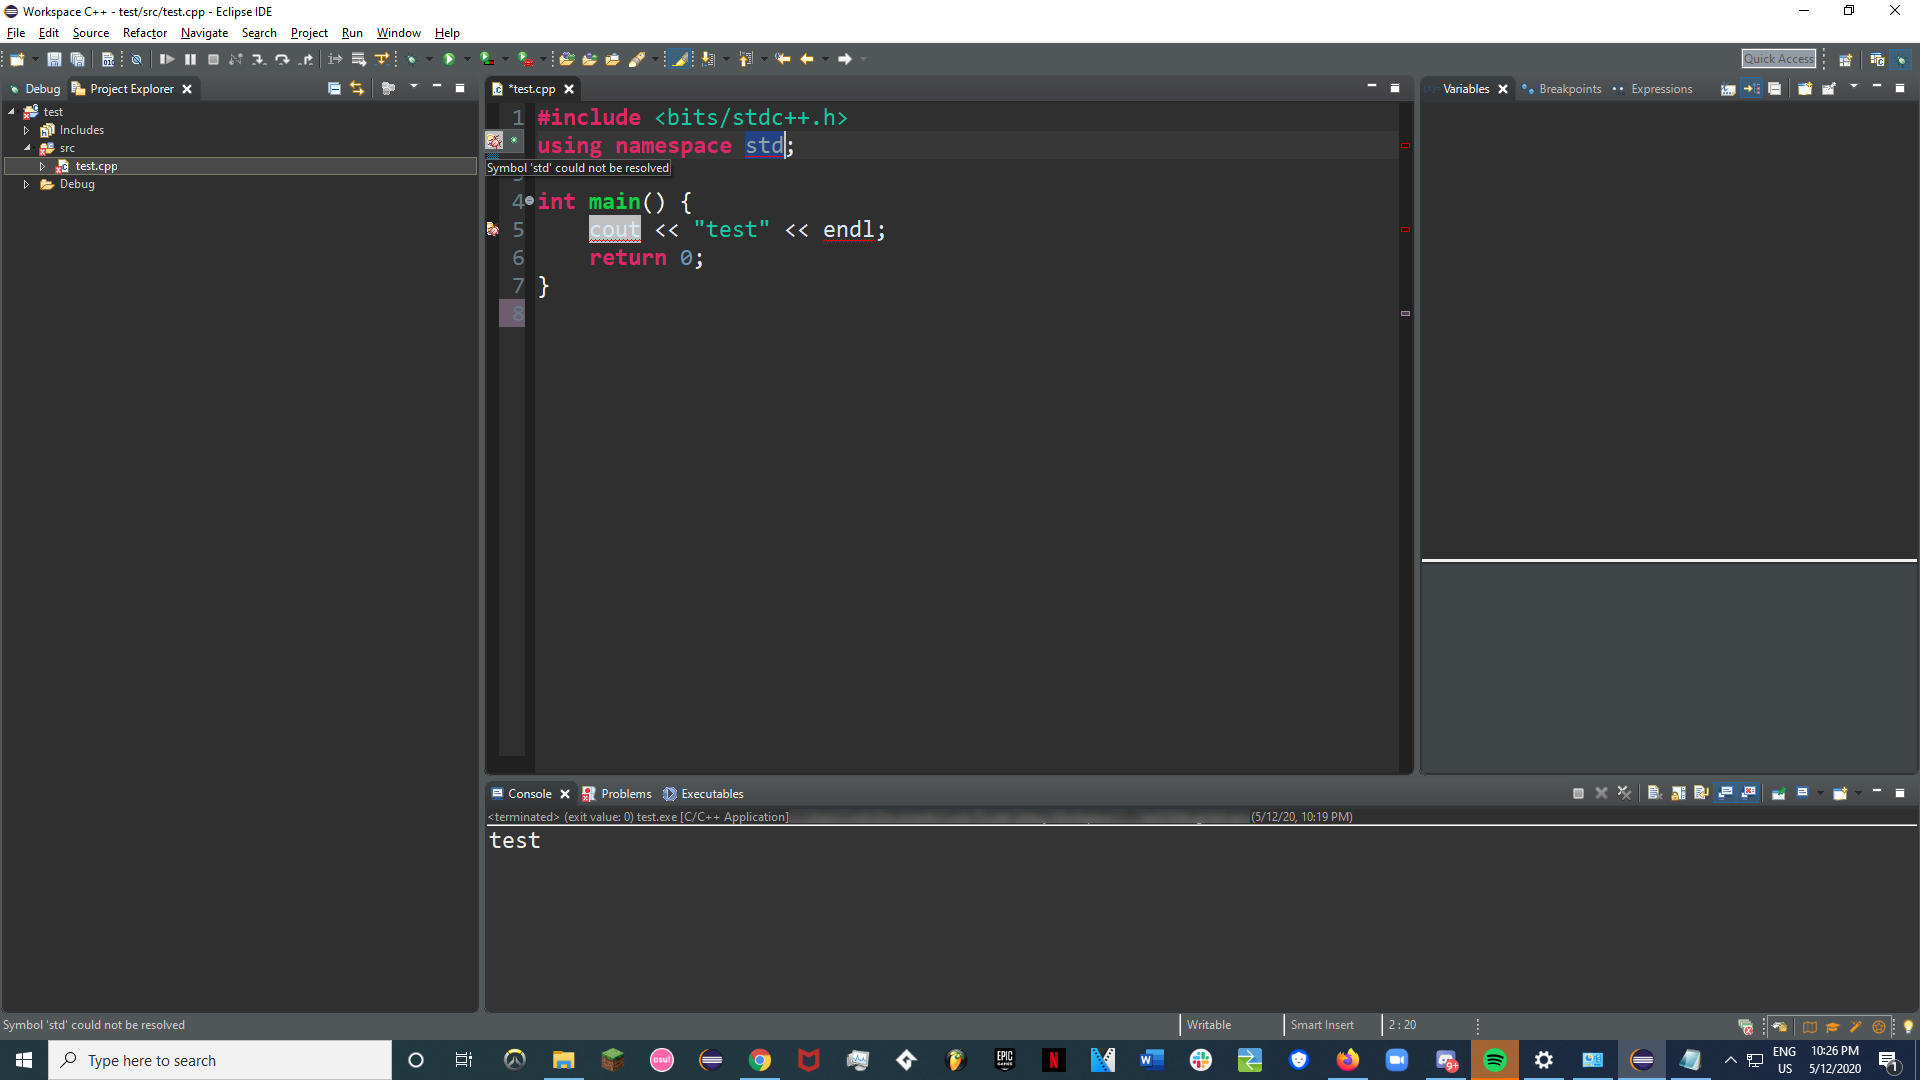Viewport: 1920px width, 1080px height.
Task: Toggle Scroll Lock in Console toolbar
Action: click(1678, 793)
